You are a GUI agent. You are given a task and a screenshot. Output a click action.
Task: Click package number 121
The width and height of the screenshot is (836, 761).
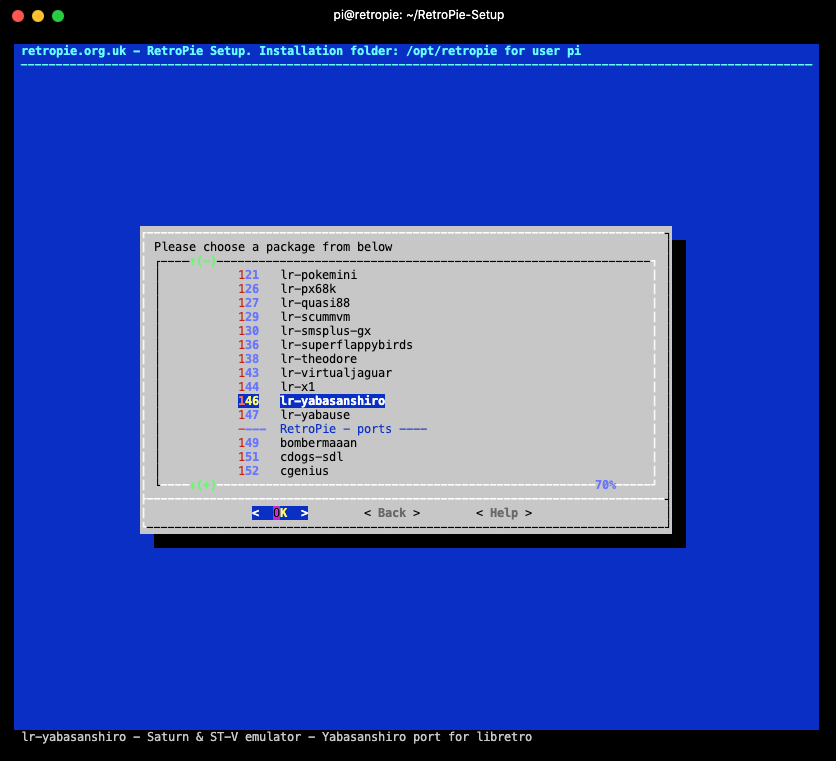(248, 275)
